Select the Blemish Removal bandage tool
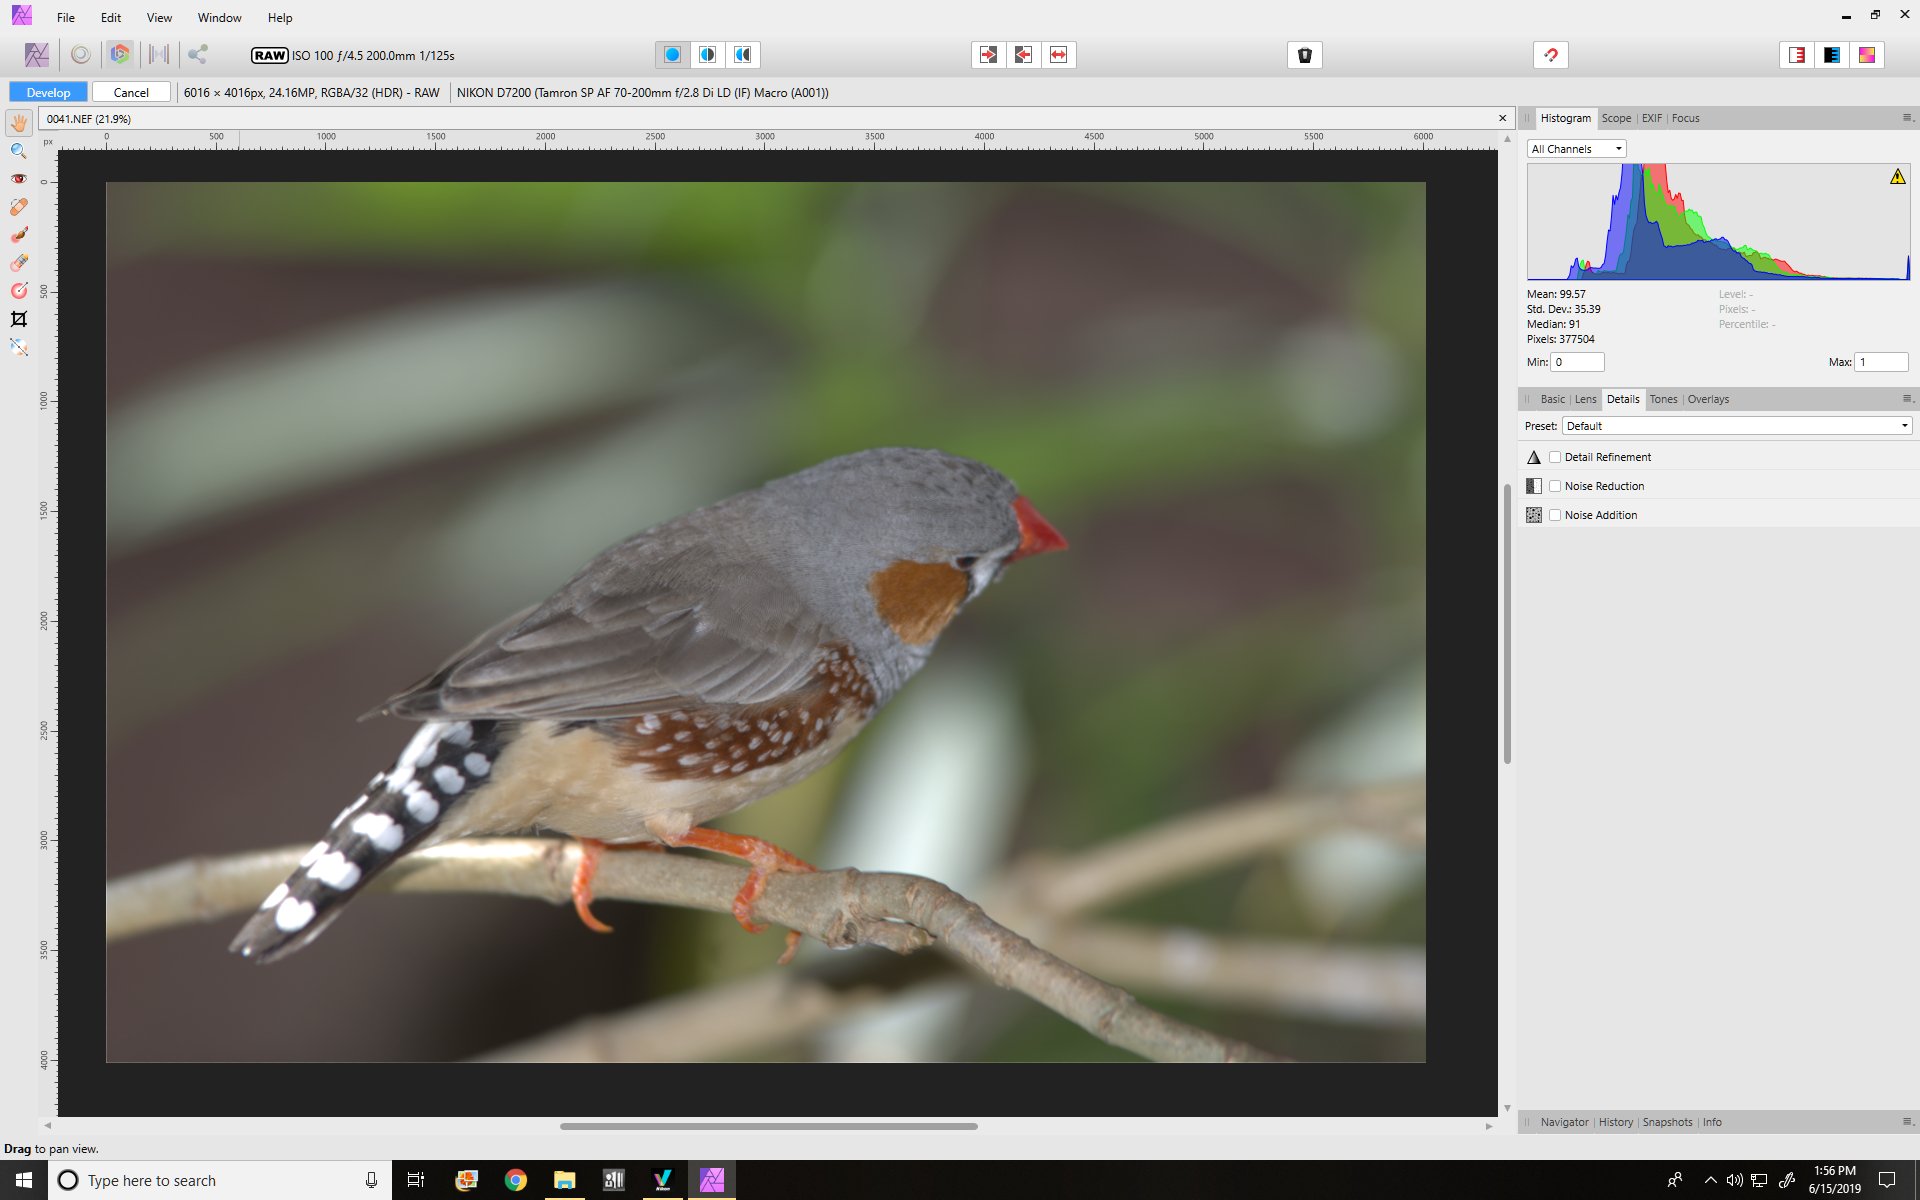The height and width of the screenshot is (1200, 1920). tap(18, 207)
